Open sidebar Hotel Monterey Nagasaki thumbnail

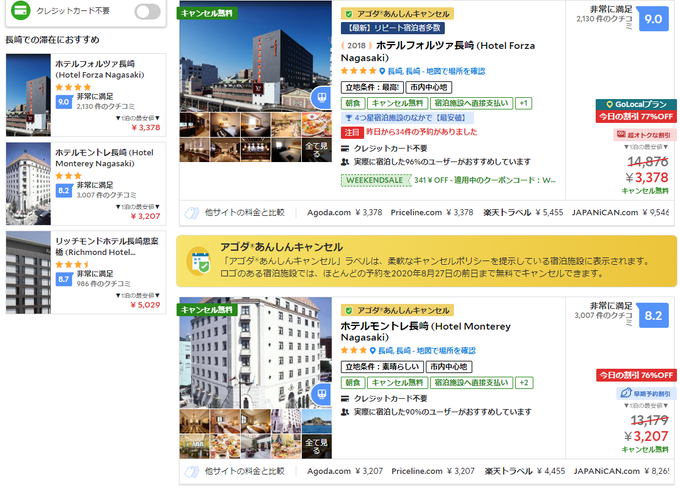point(28,183)
